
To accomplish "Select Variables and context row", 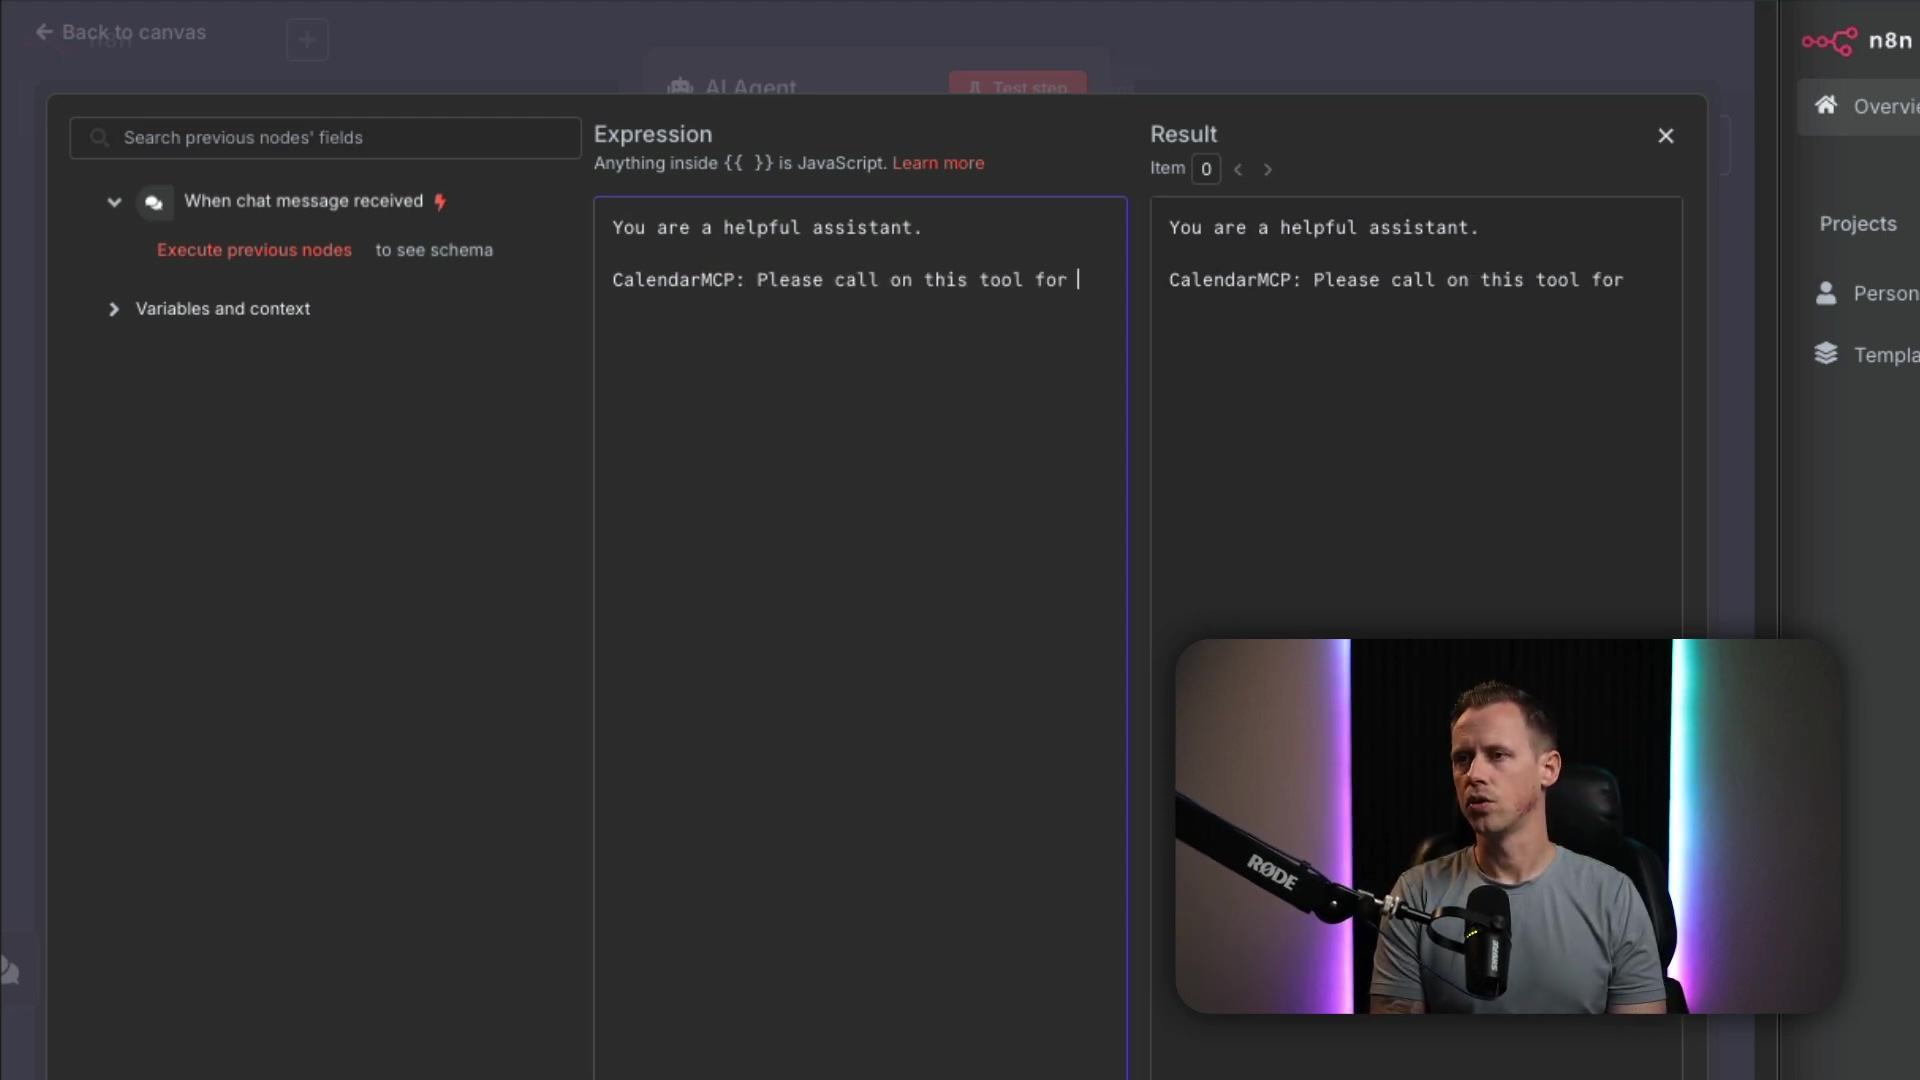I will [x=223, y=309].
